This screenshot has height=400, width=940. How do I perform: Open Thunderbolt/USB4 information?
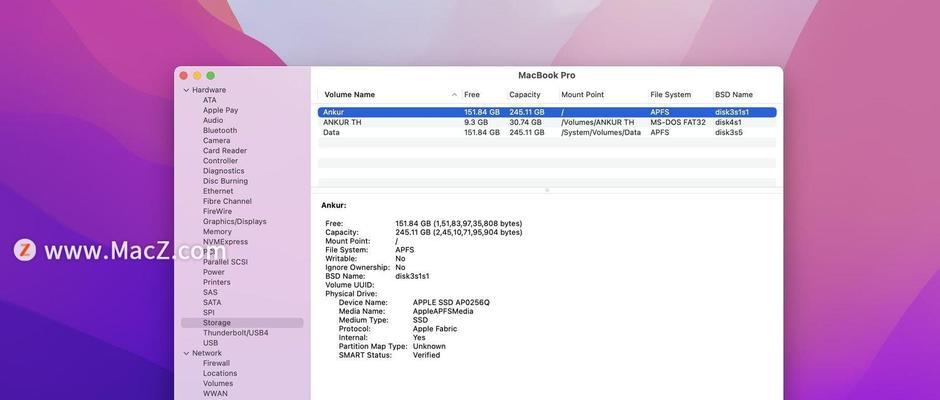click(235, 333)
